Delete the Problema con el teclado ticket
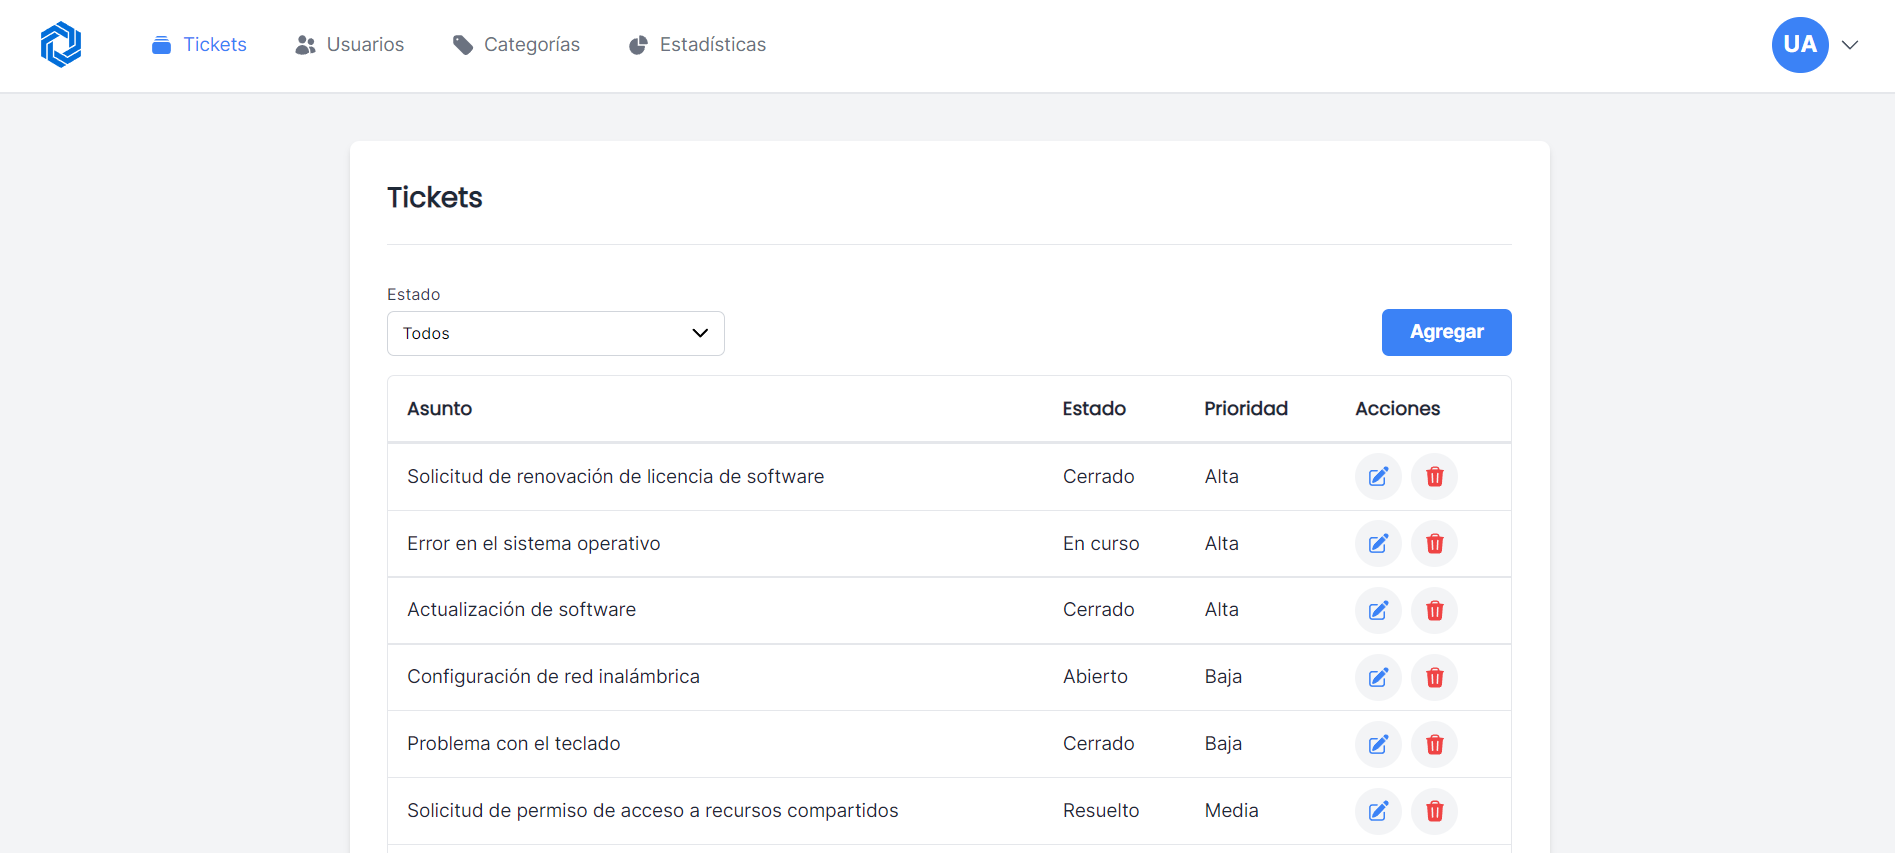 tap(1434, 745)
